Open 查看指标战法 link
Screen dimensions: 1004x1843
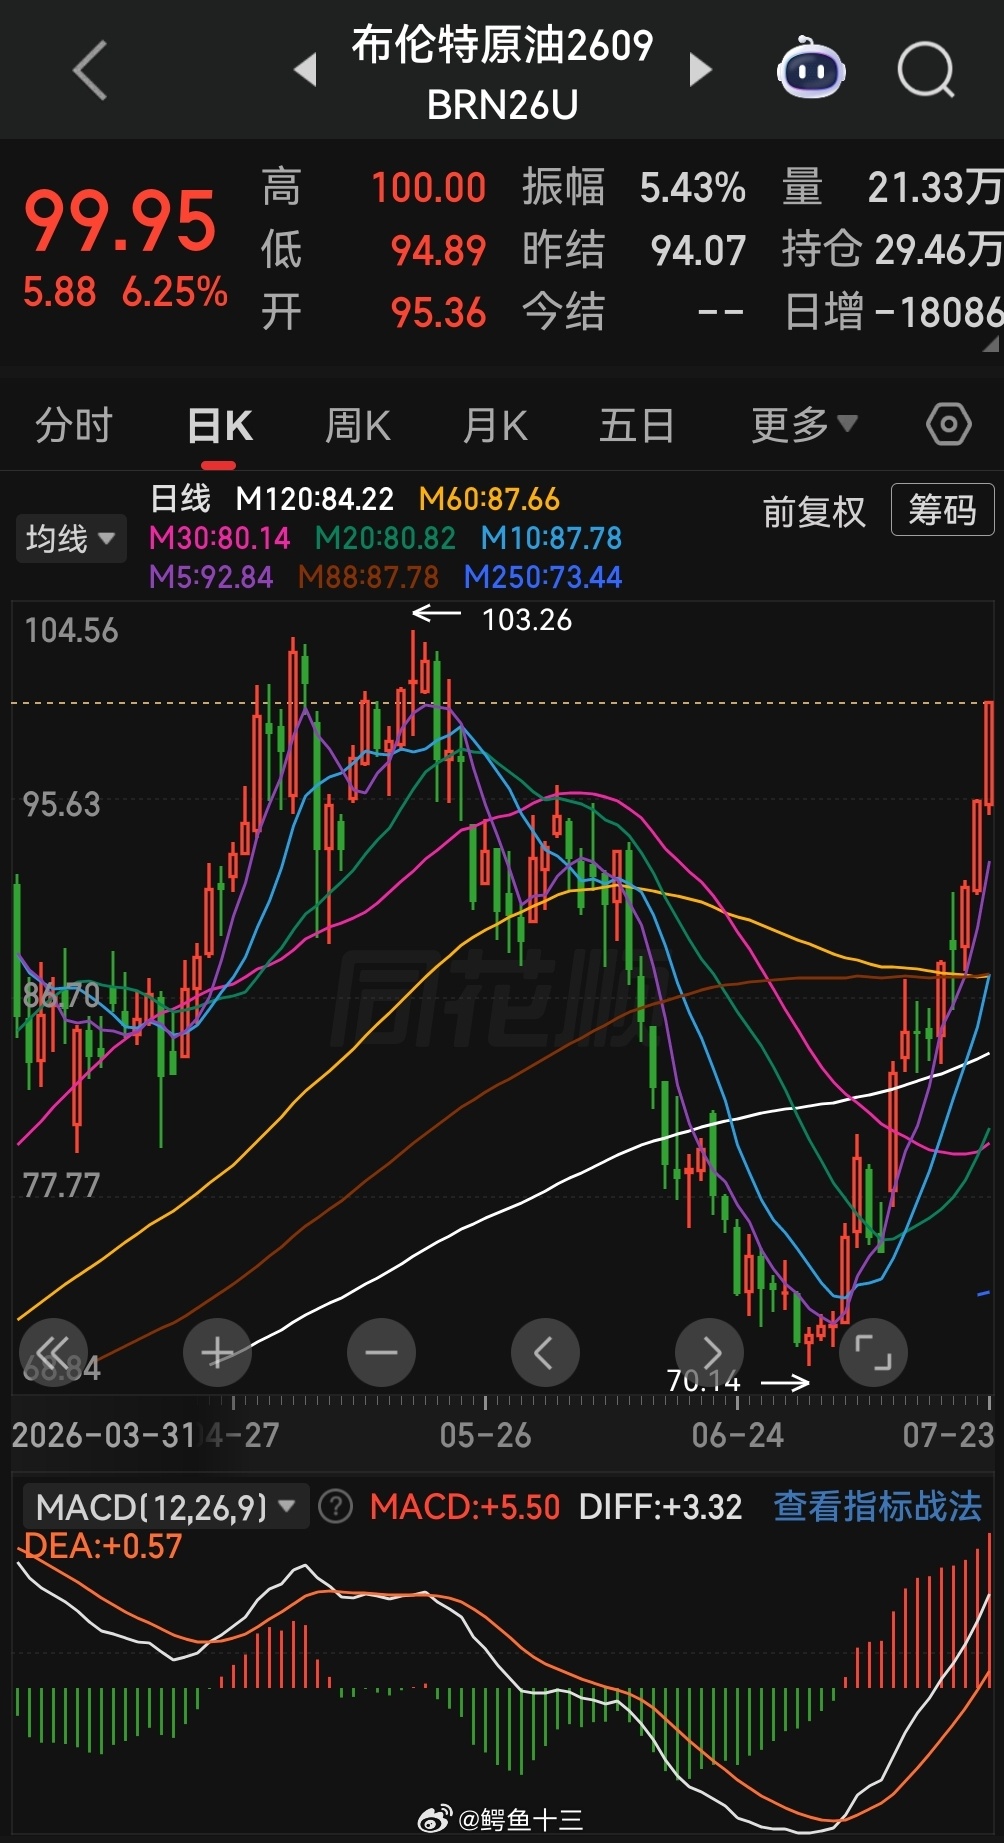coord(878,1506)
